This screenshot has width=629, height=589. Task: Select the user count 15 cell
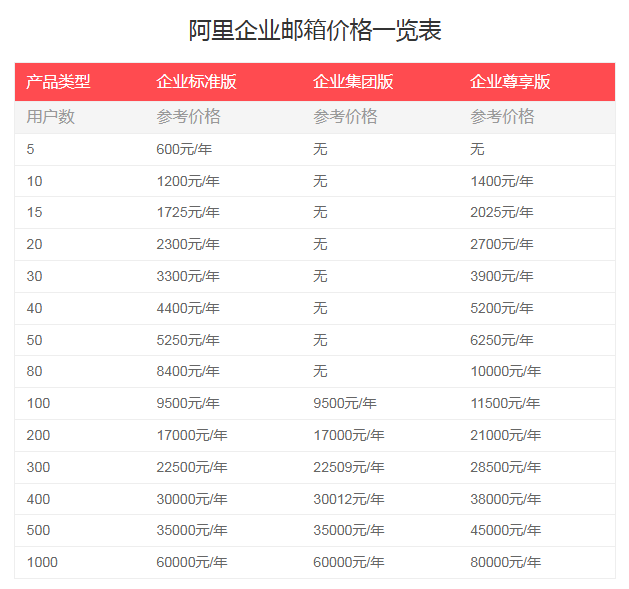(x=34, y=212)
